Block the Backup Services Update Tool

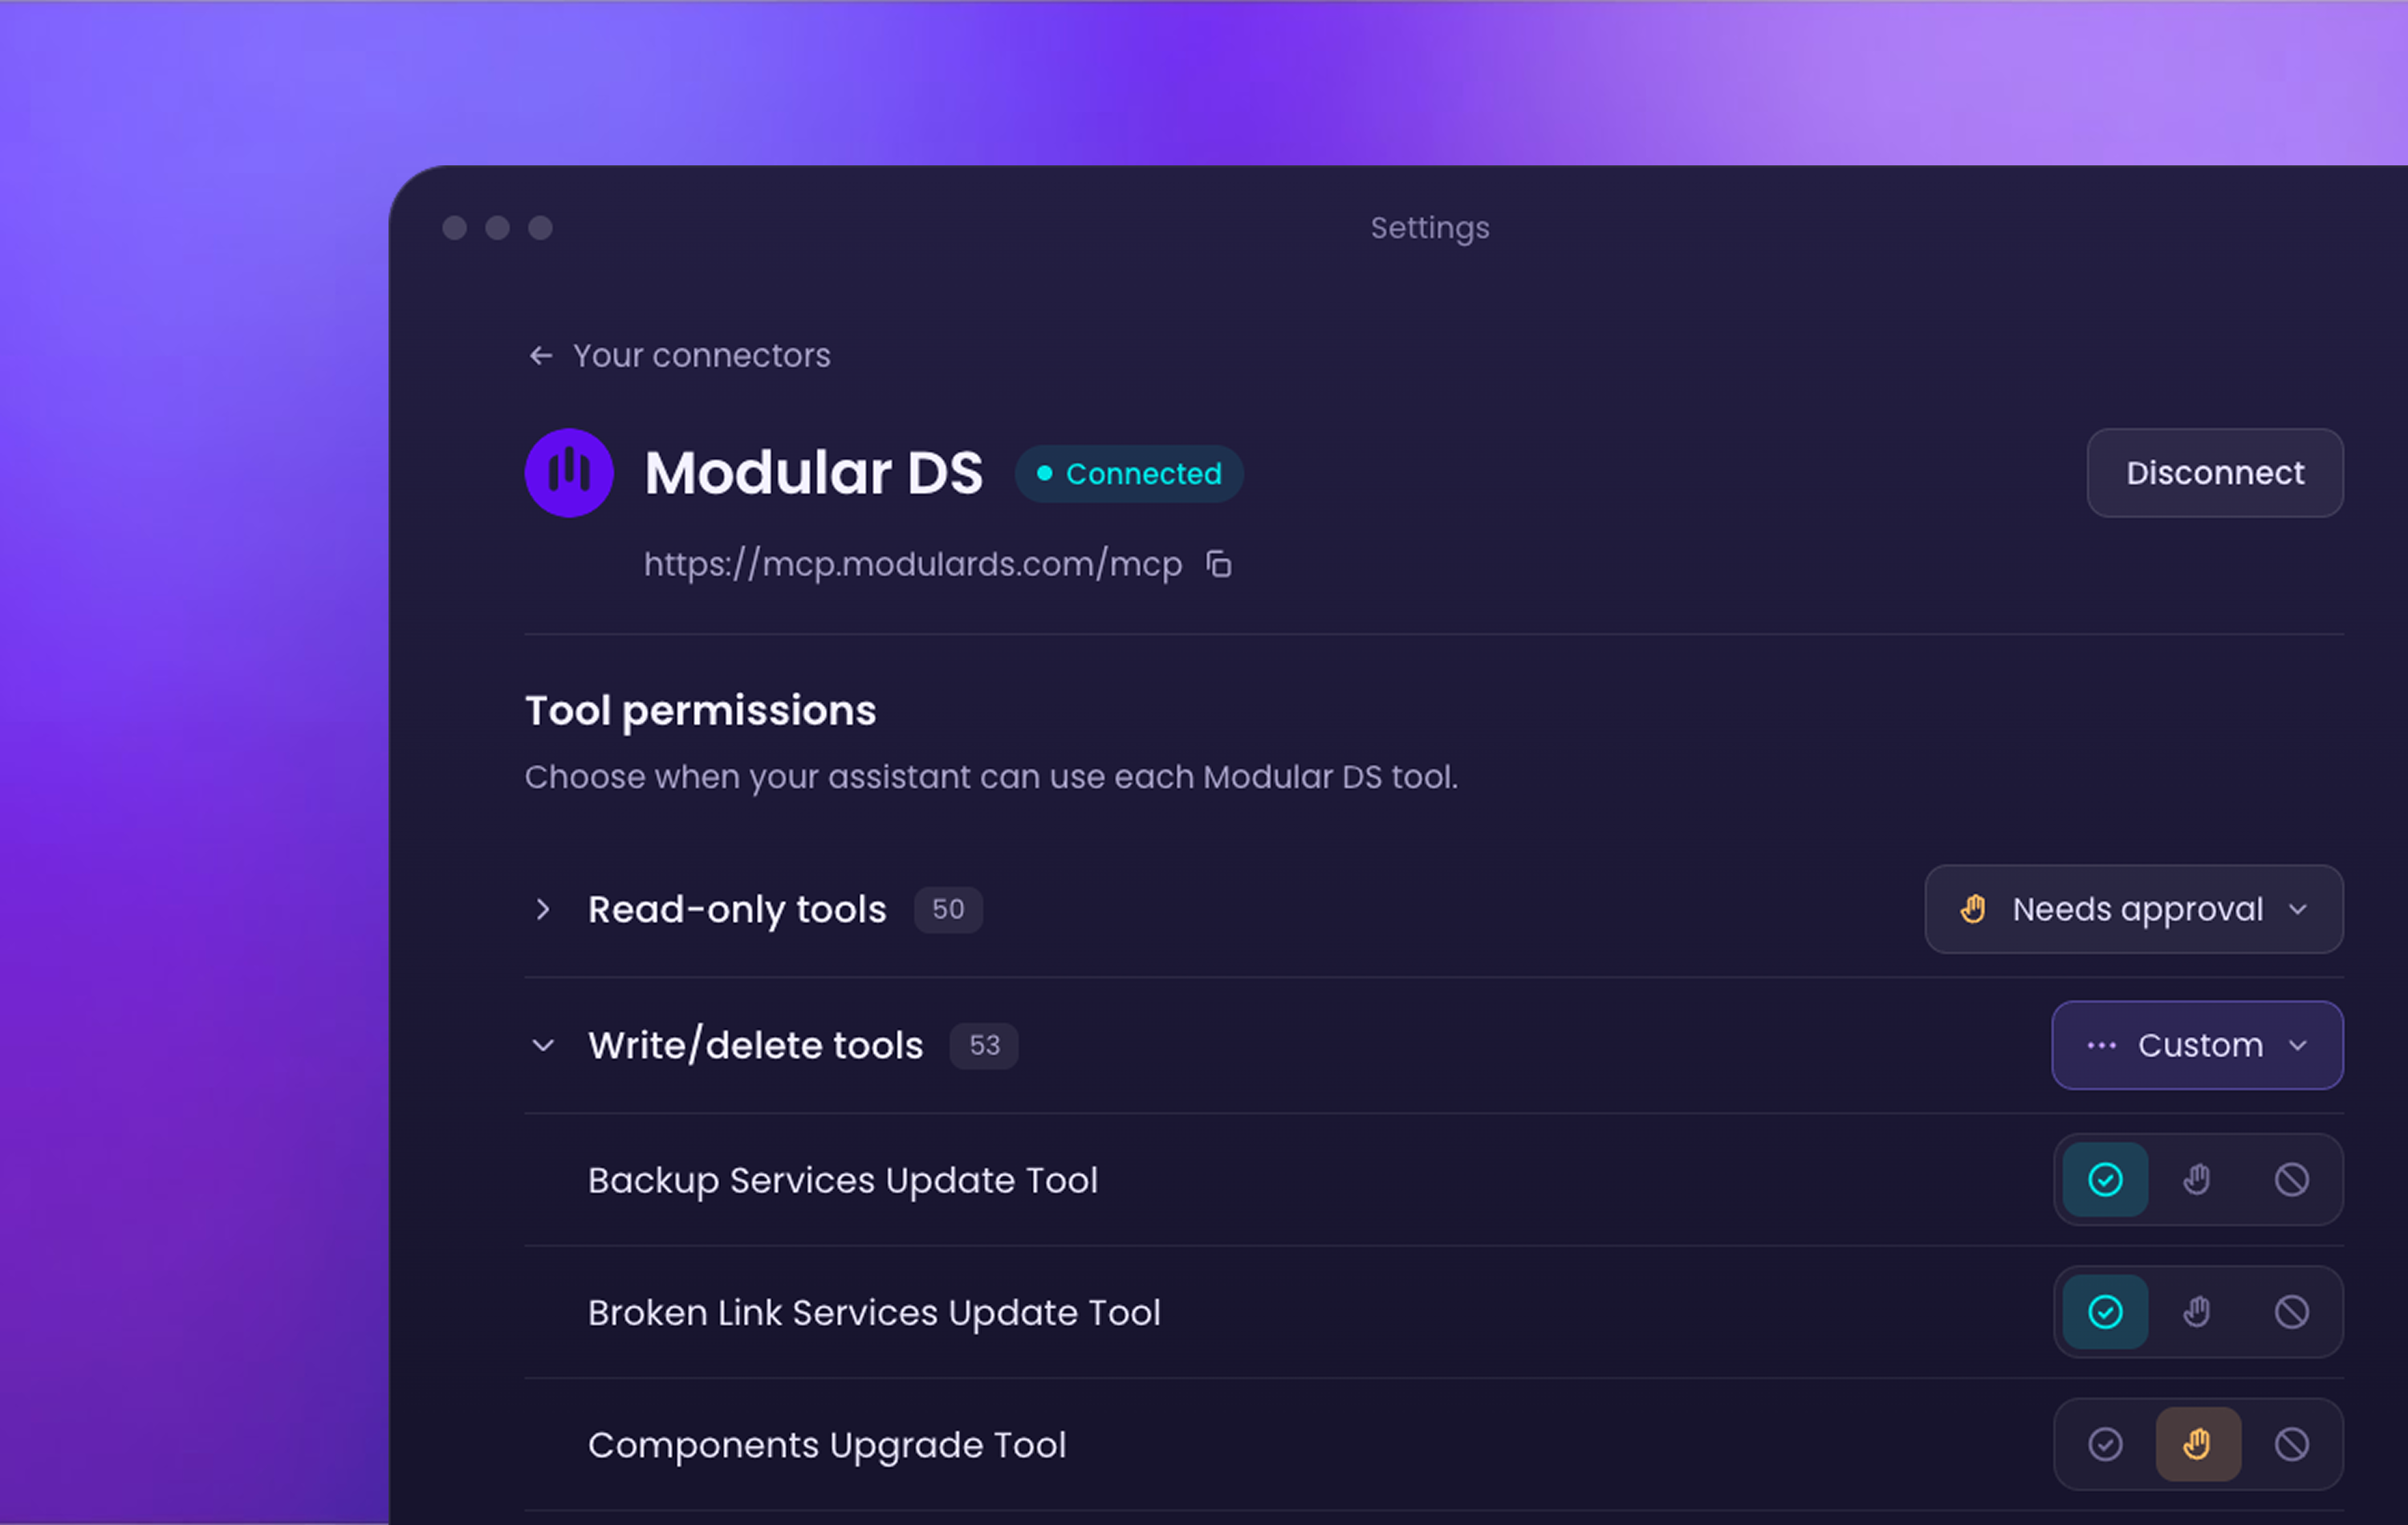pyautogui.click(x=2291, y=1180)
